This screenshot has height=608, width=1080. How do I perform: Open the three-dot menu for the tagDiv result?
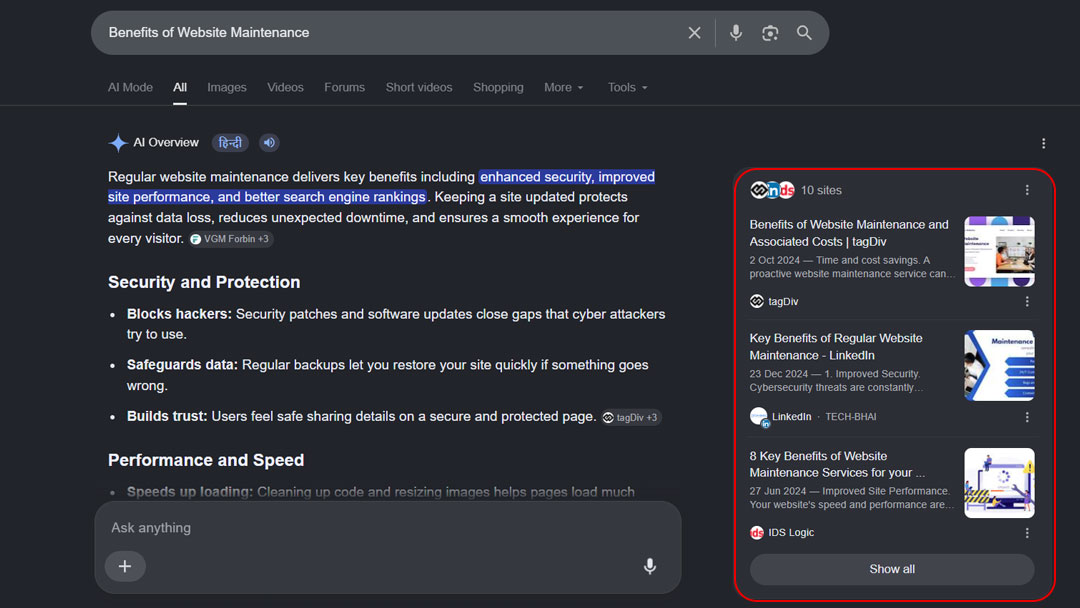coord(1027,302)
